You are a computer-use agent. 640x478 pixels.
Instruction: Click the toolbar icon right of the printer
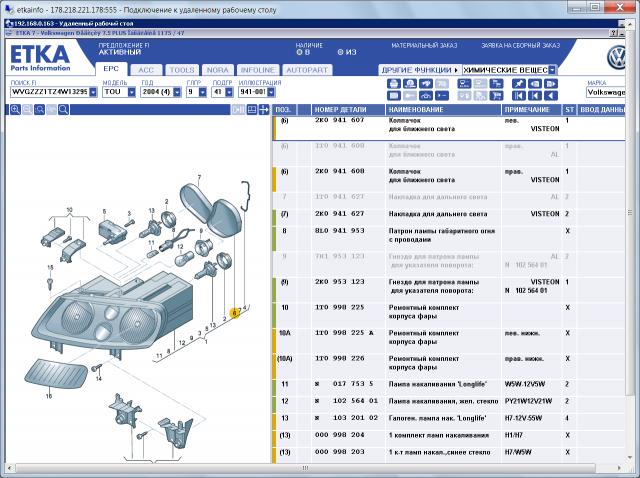[x=409, y=84]
